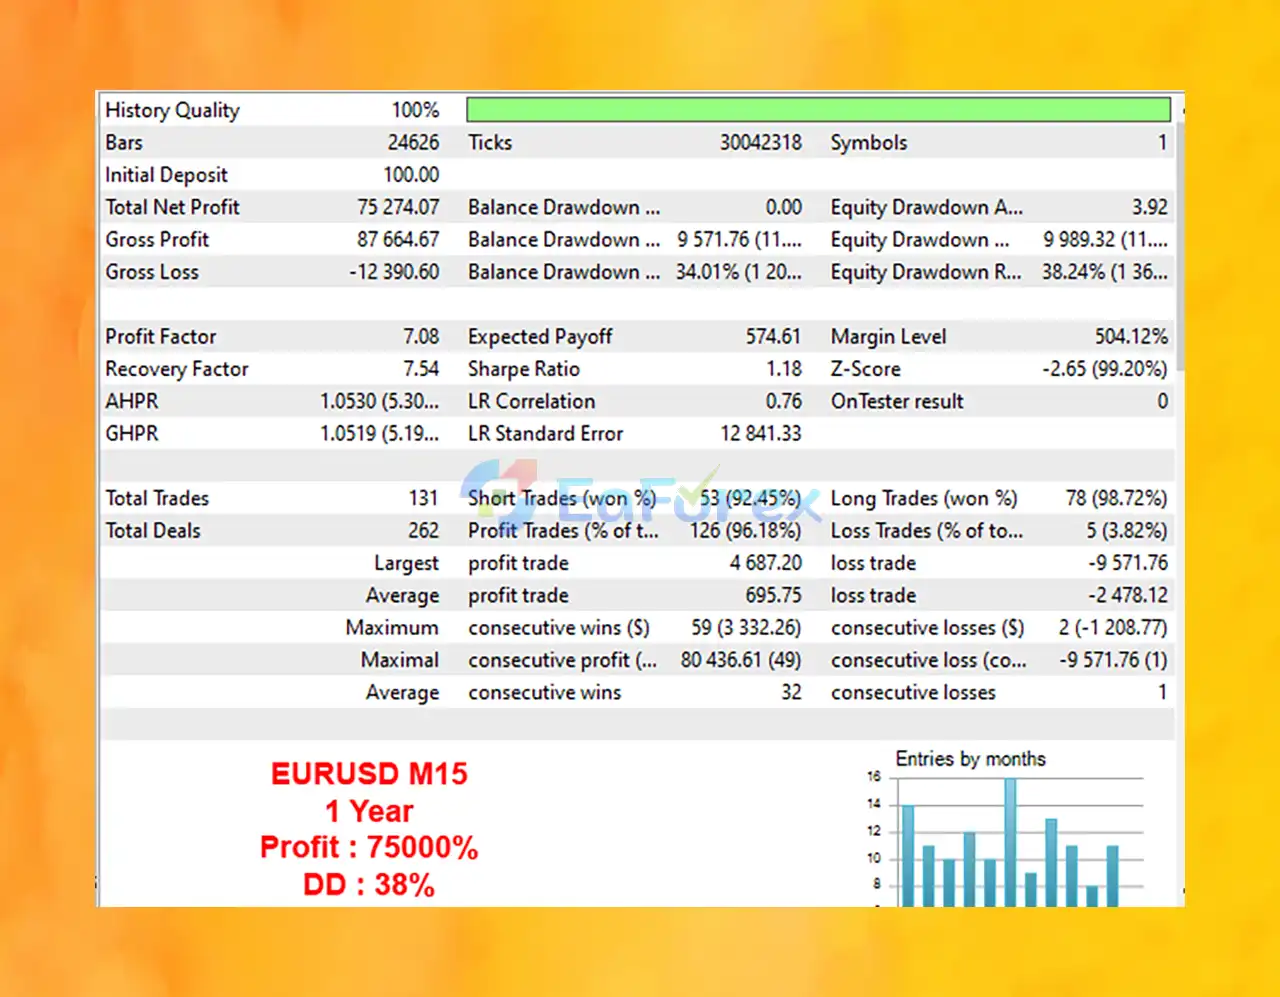Select the average loss trade value -2 478.12
Viewport: 1280px width, 997px height.
[1128, 595]
